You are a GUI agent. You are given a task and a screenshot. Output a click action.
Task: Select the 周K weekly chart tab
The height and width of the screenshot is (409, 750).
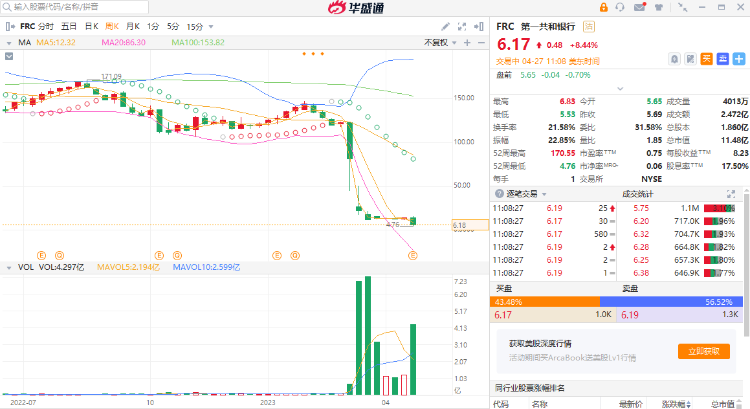[112, 26]
